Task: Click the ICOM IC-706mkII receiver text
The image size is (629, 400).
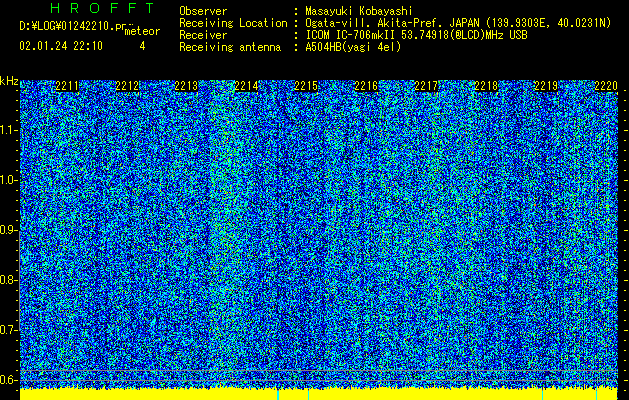Action: [x=416, y=35]
